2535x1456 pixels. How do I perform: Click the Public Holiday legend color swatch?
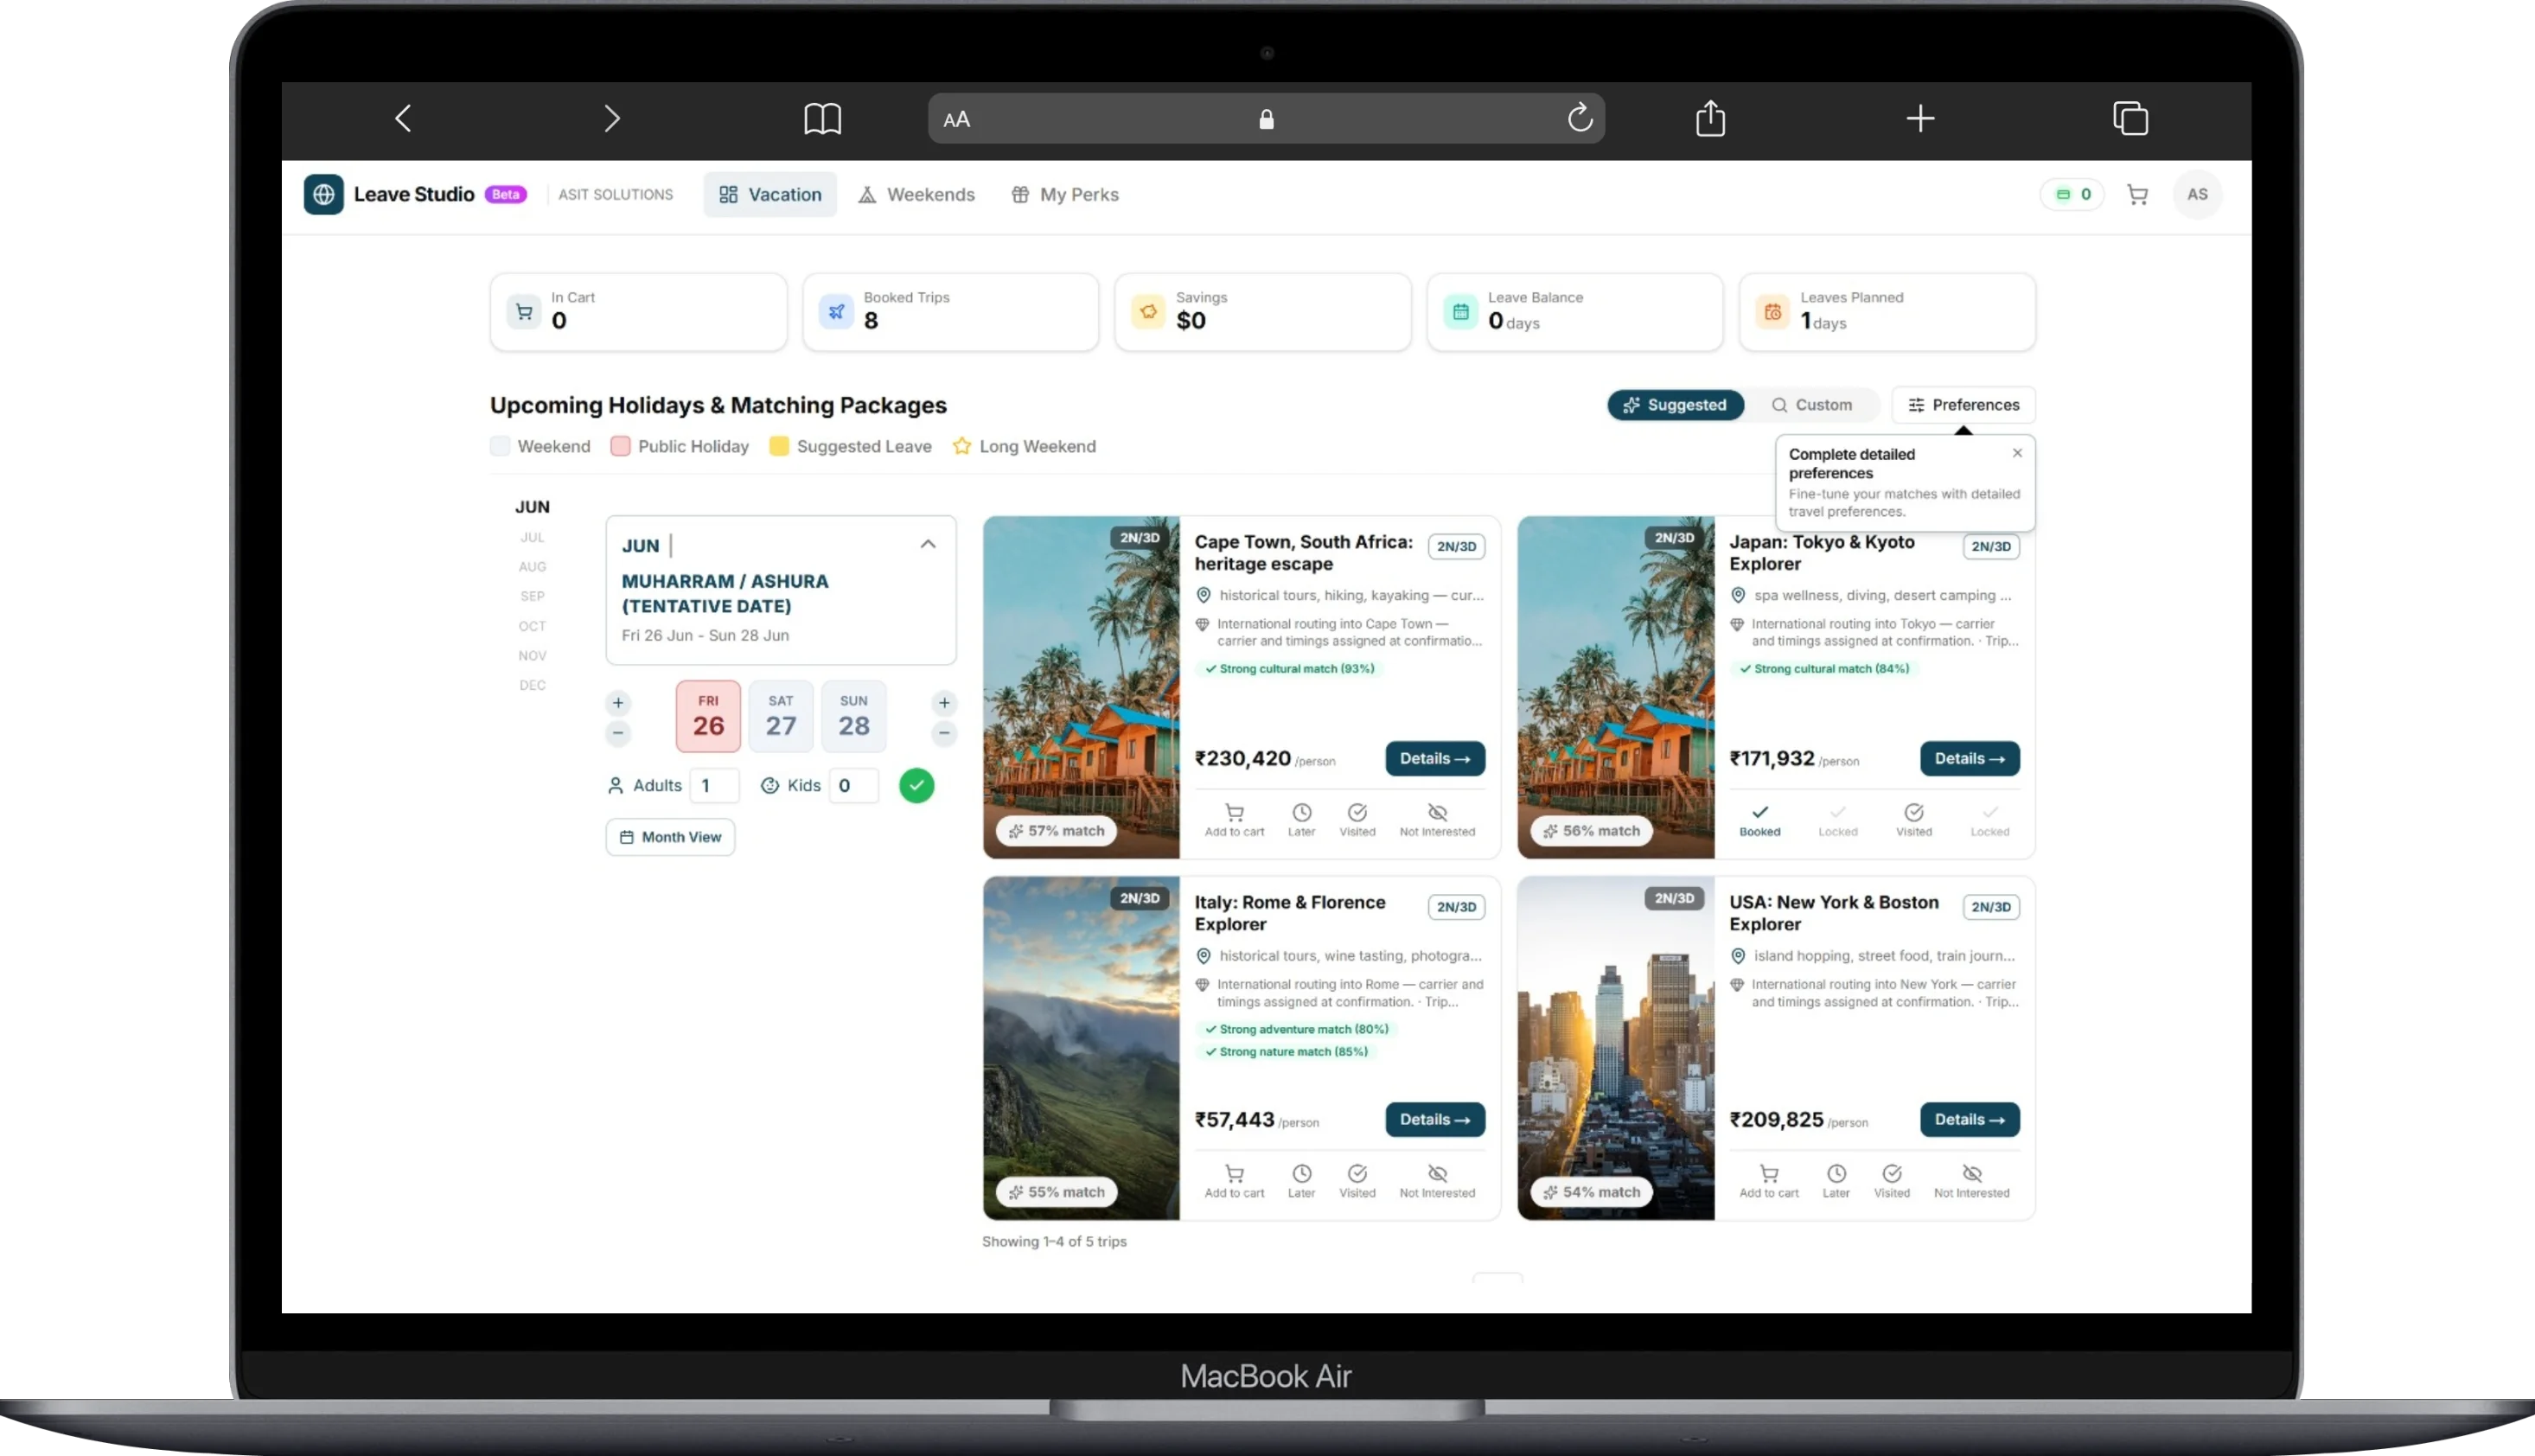pyautogui.click(x=620, y=446)
